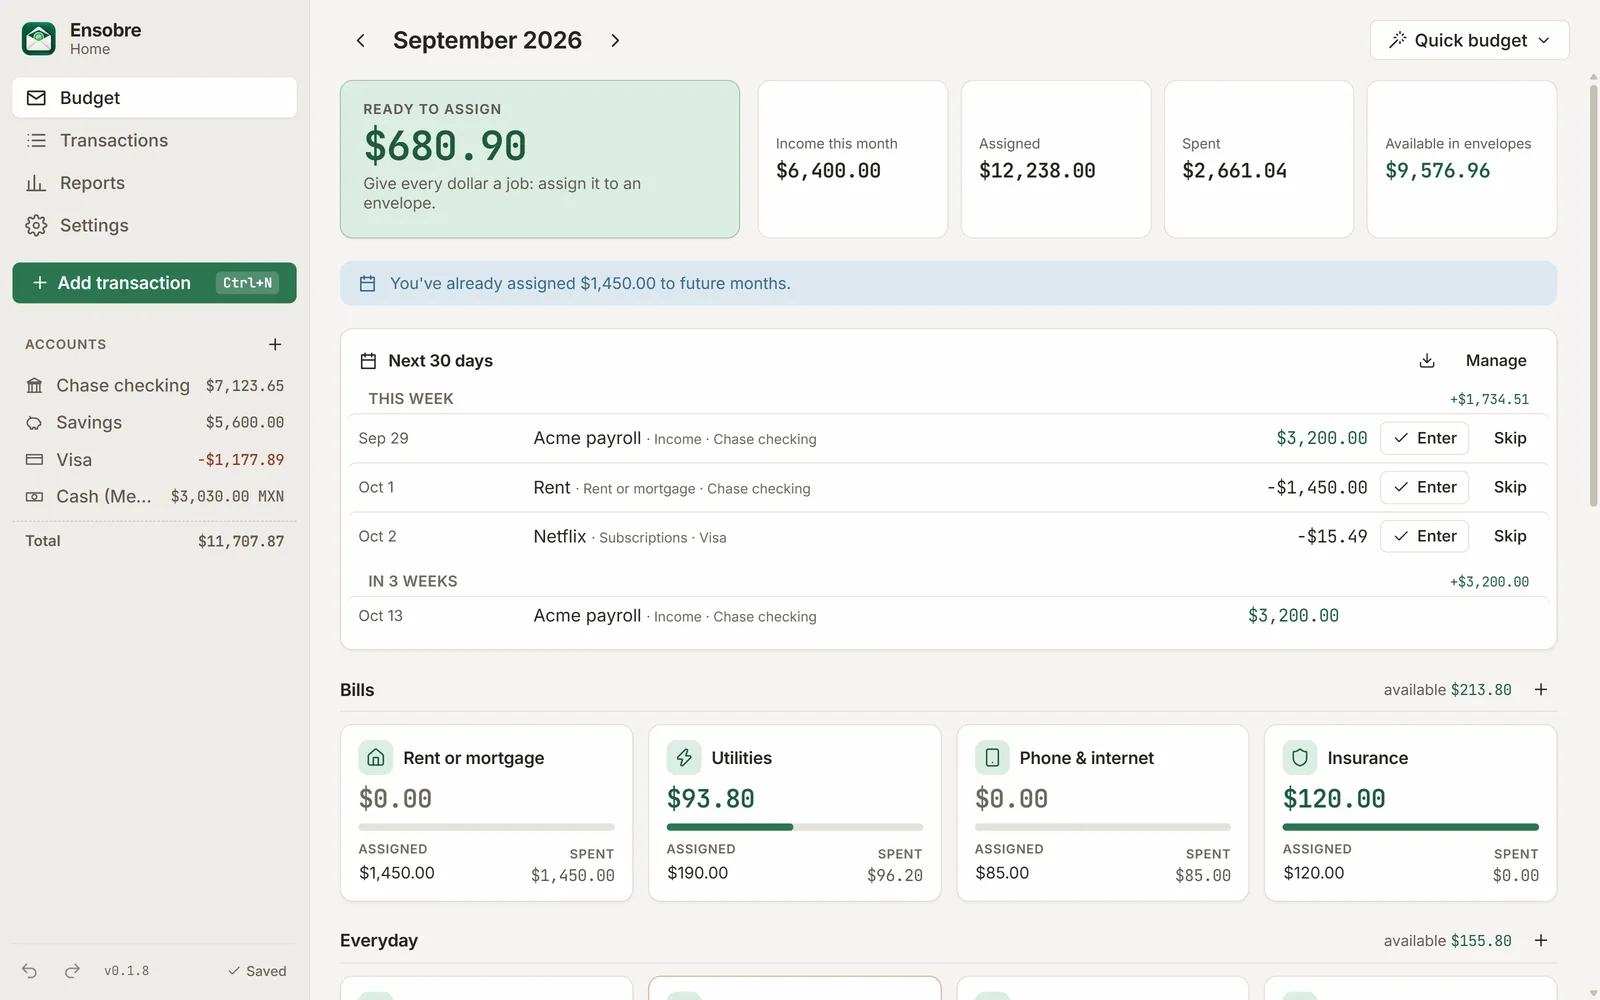Click the Utilities progress bar
Viewport: 1600px width, 1000px height.
coord(795,827)
